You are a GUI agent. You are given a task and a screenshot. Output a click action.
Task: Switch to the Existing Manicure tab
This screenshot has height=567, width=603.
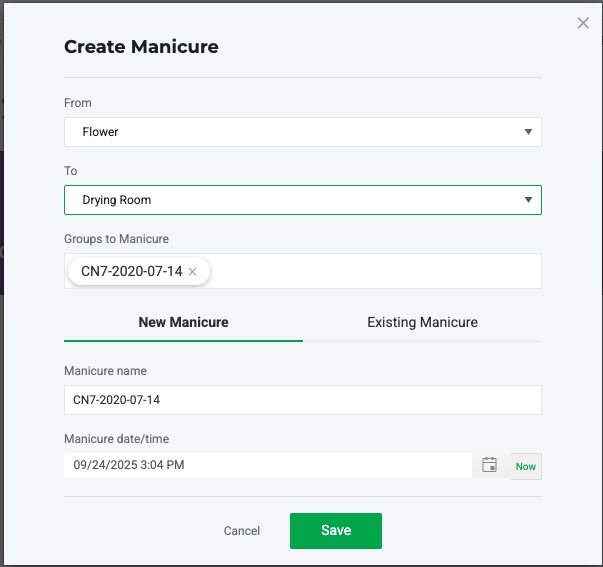click(x=422, y=322)
